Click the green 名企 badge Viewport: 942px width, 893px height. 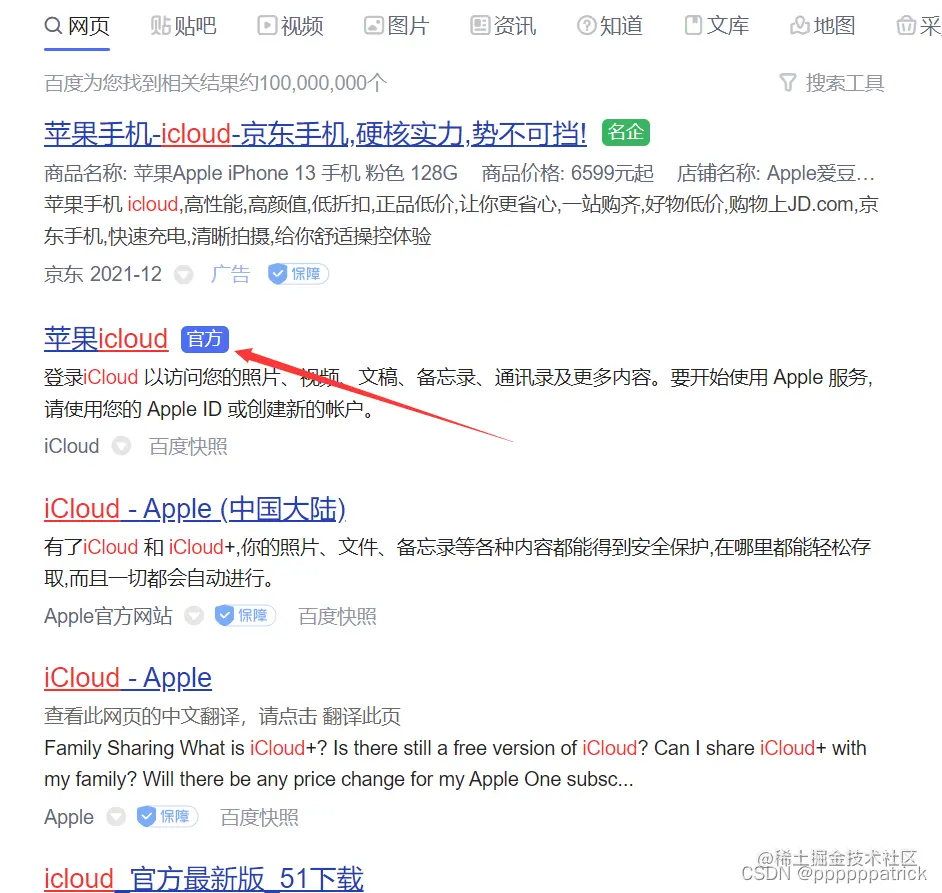tap(626, 132)
